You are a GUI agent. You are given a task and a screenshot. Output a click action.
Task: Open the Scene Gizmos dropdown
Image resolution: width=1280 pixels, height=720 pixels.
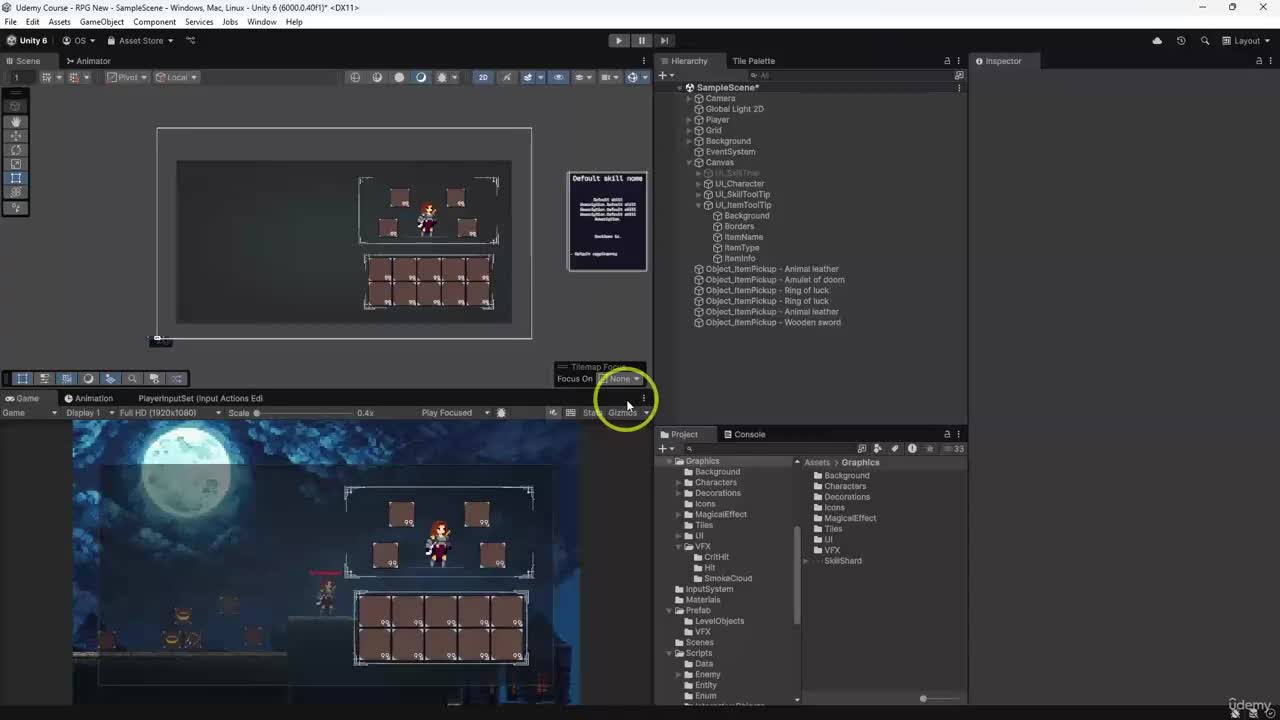tap(644, 77)
